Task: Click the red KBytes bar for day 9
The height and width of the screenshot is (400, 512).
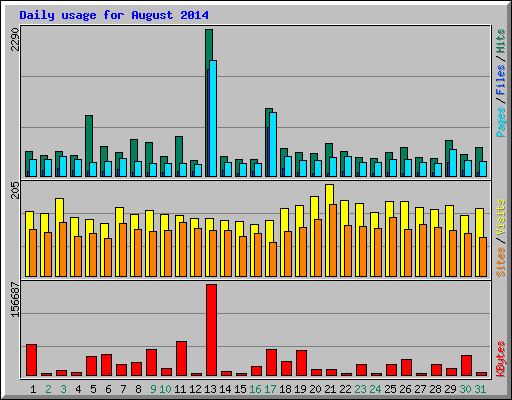Action: [x=151, y=362]
